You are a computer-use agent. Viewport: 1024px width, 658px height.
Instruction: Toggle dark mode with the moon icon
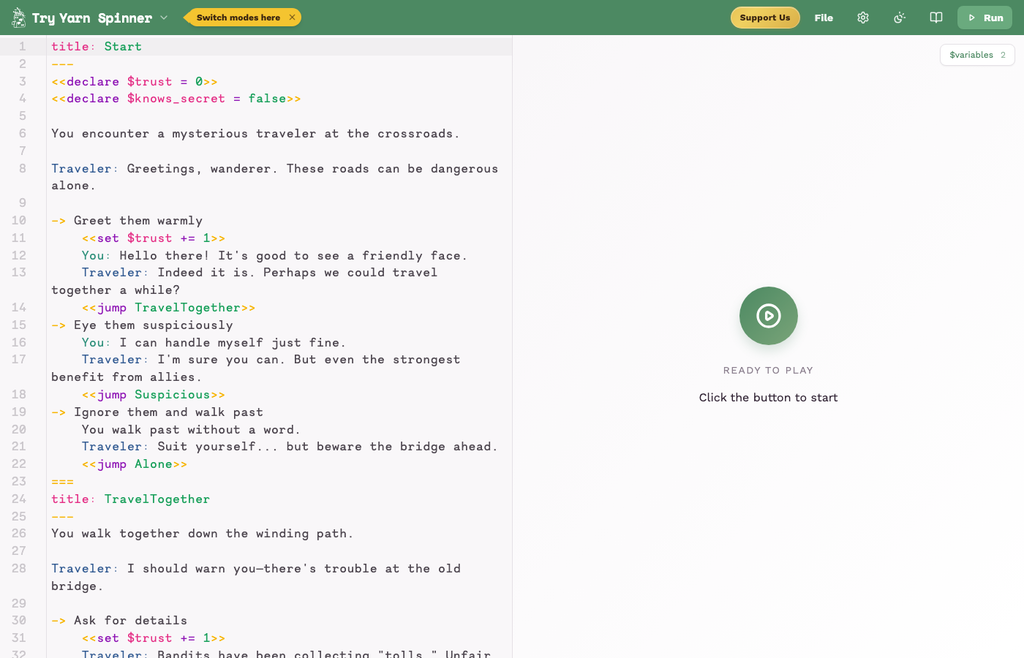(x=899, y=18)
